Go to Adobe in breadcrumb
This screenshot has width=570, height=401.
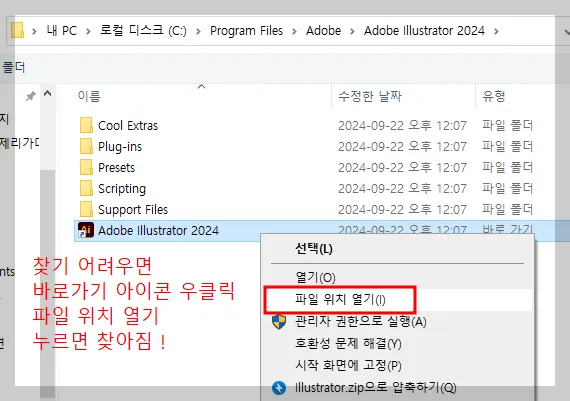coord(323,31)
